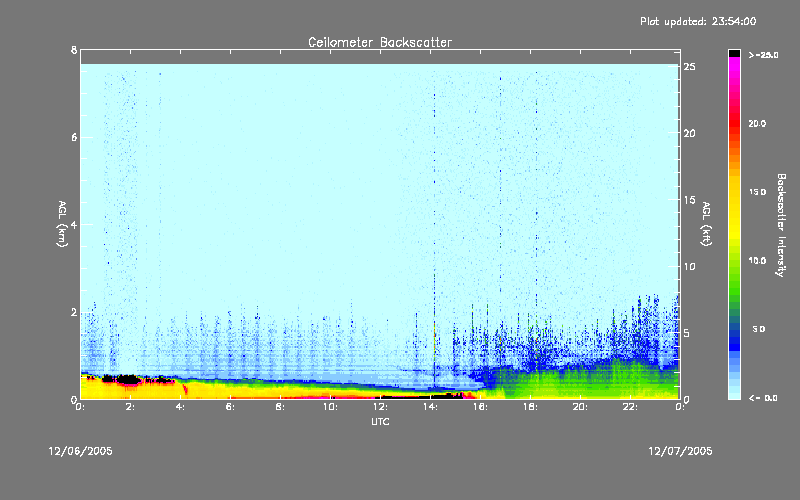Click the '14:' hour label on the UTC axis
Viewport: 800px width, 500px height.
click(x=431, y=407)
